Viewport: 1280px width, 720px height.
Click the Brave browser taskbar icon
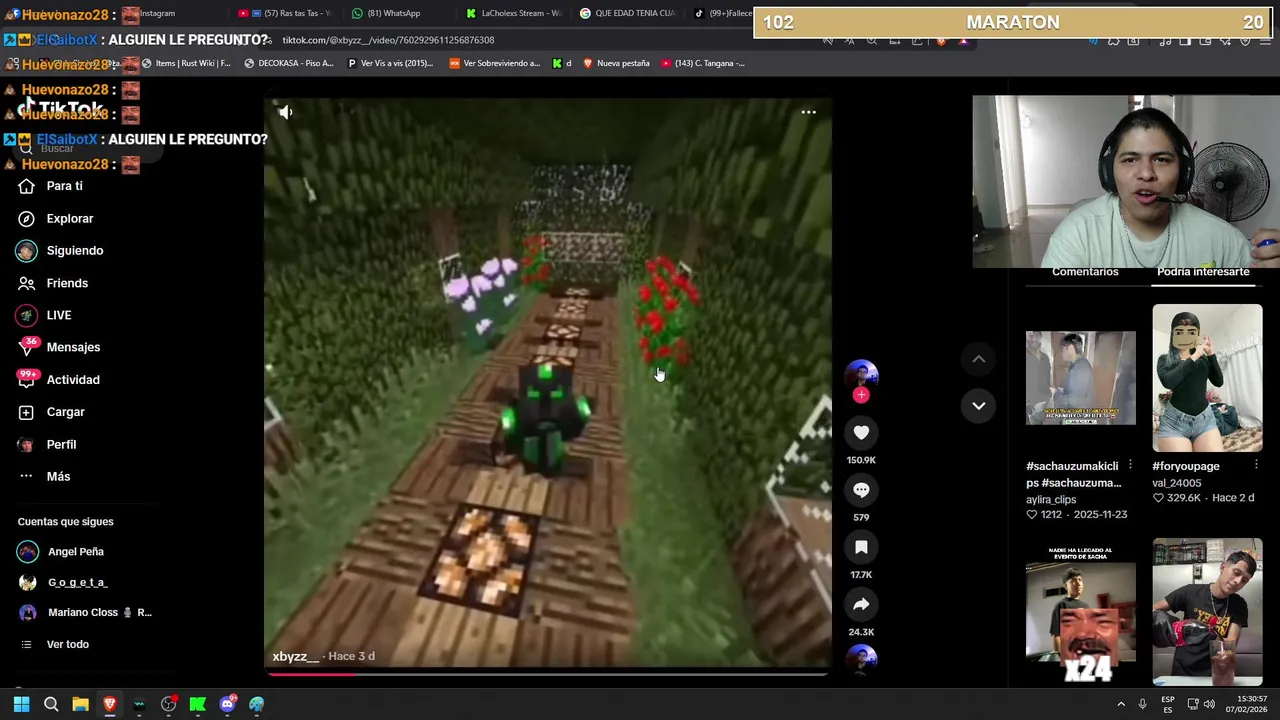[x=110, y=705]
